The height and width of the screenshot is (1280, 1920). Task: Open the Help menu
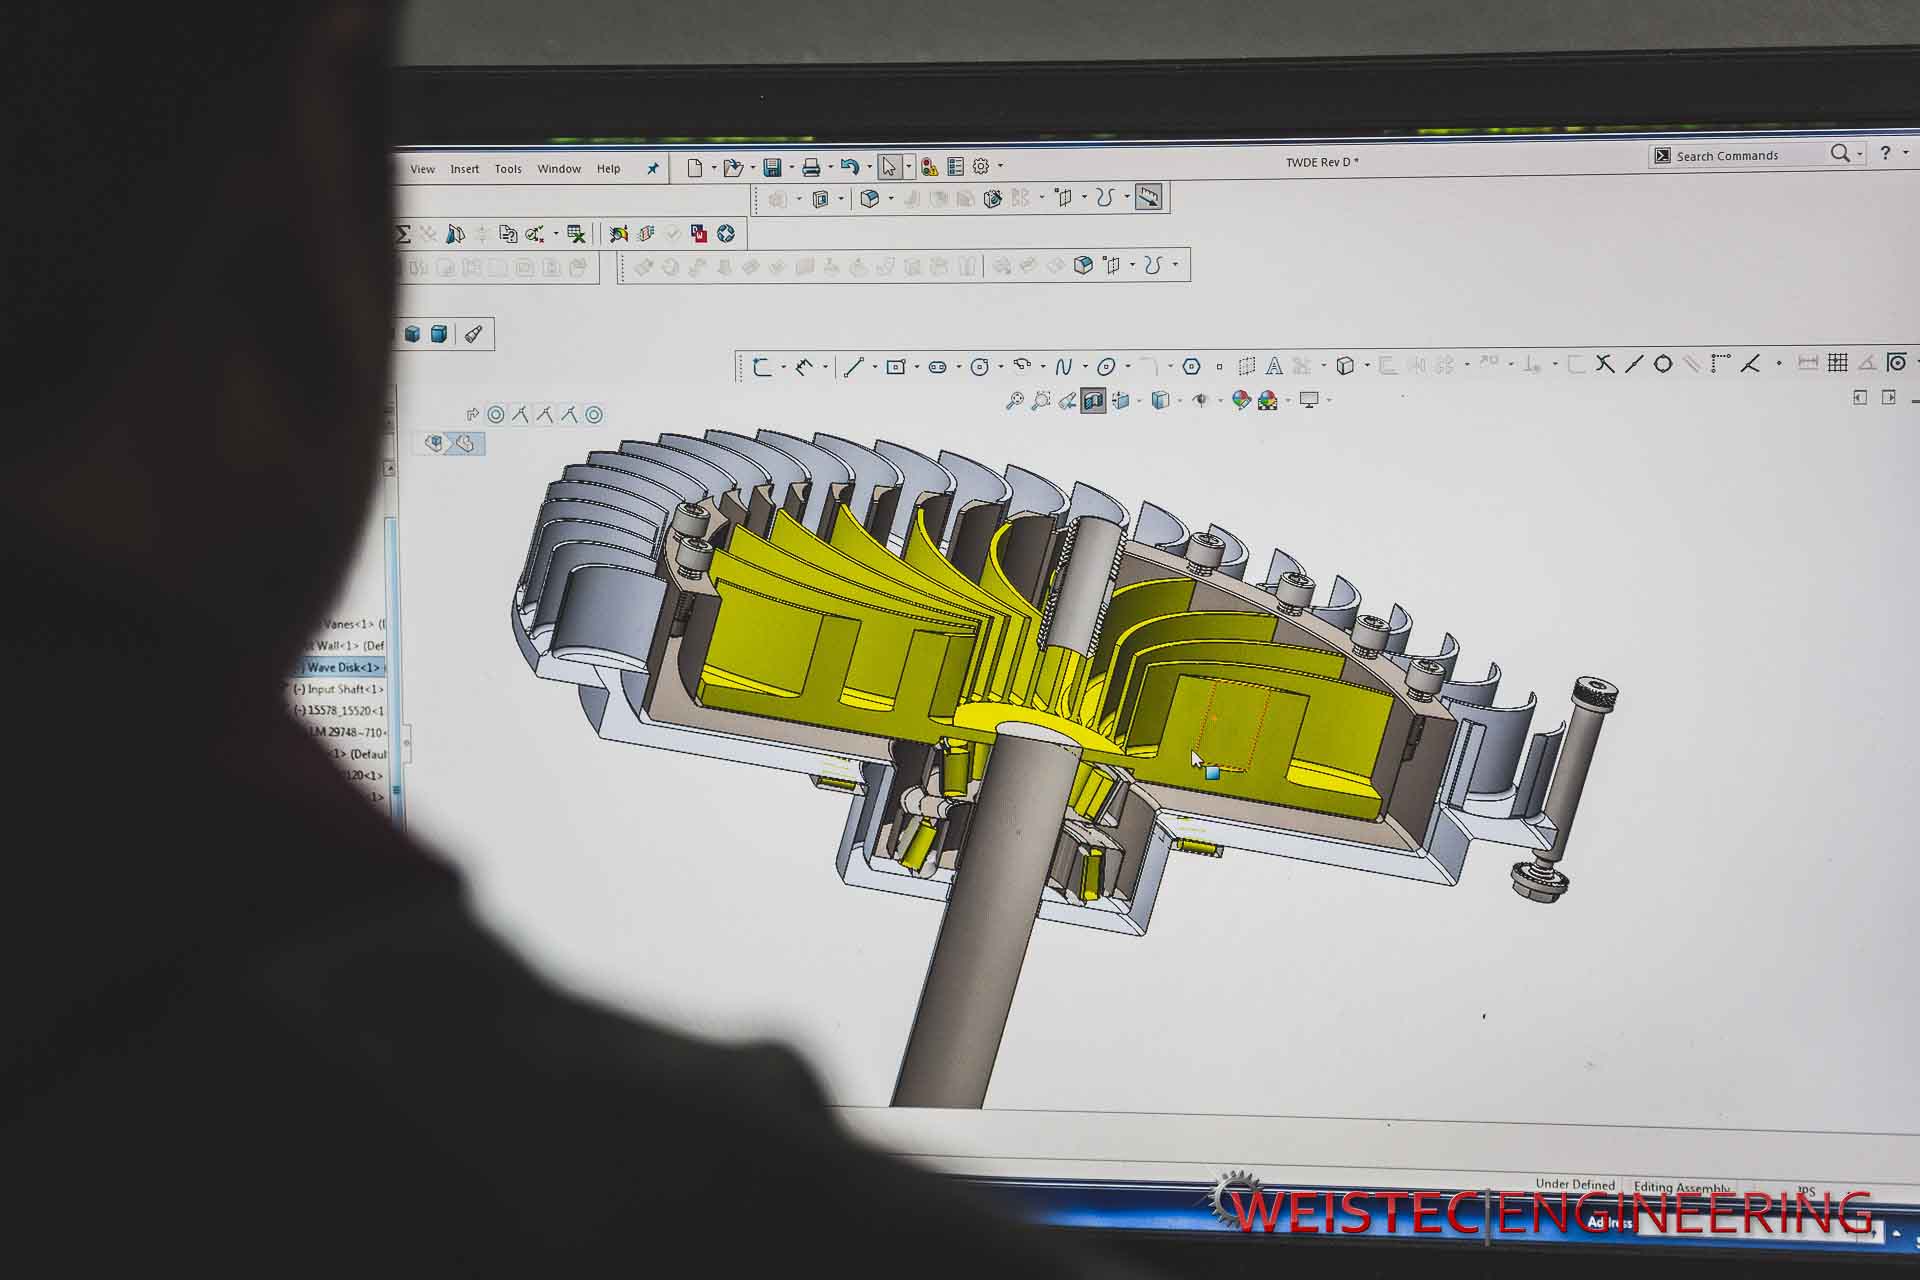click(608, 169)
